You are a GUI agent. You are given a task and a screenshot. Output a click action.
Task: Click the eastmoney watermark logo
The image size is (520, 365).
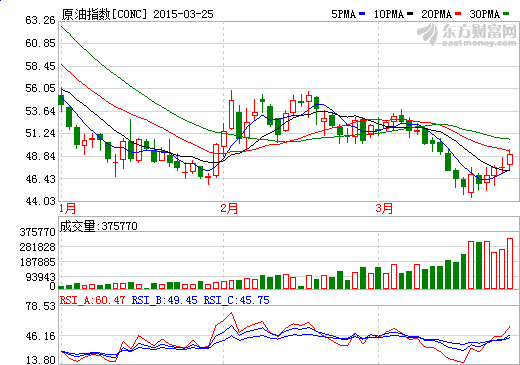467,35
